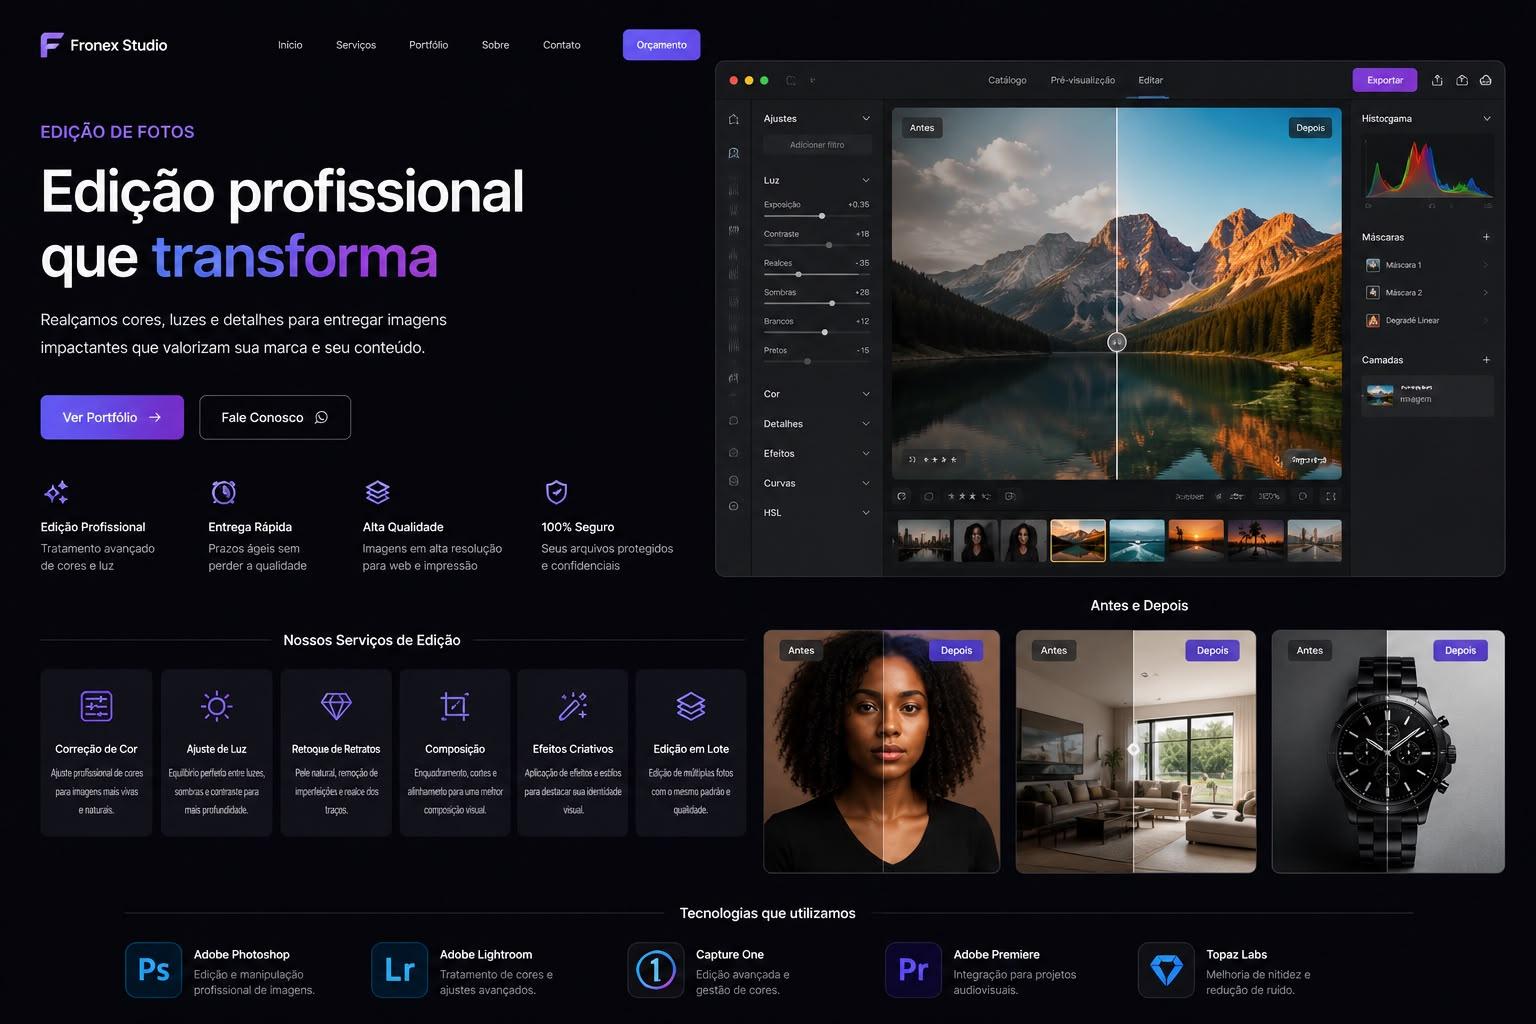Open the HSL section chevron
Screen dimensions: 1536x1024
866,513
